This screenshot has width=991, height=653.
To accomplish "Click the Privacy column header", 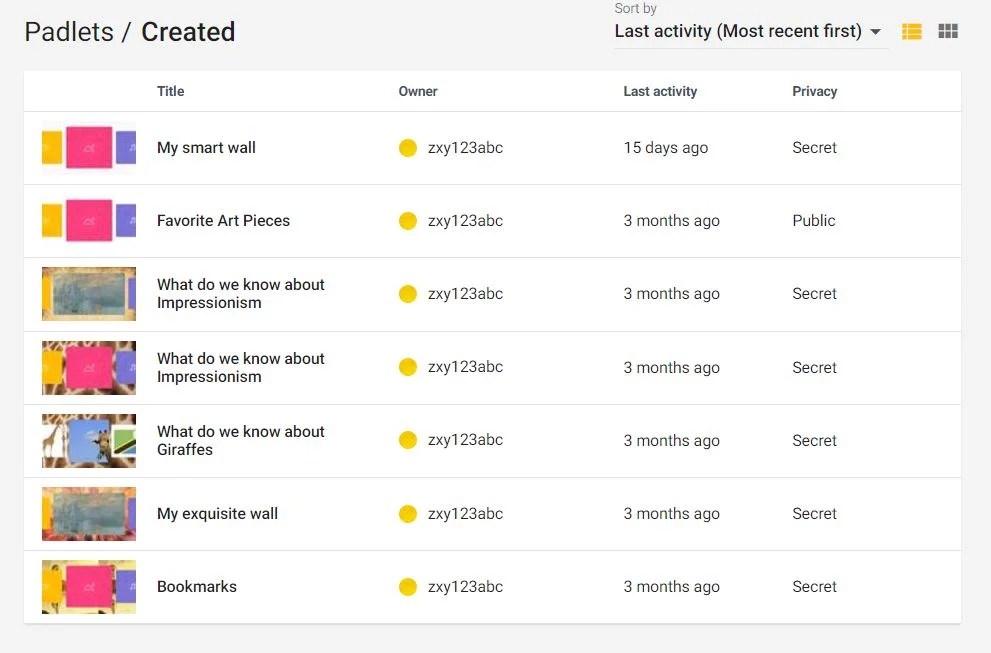I will [x=814, y=91].
